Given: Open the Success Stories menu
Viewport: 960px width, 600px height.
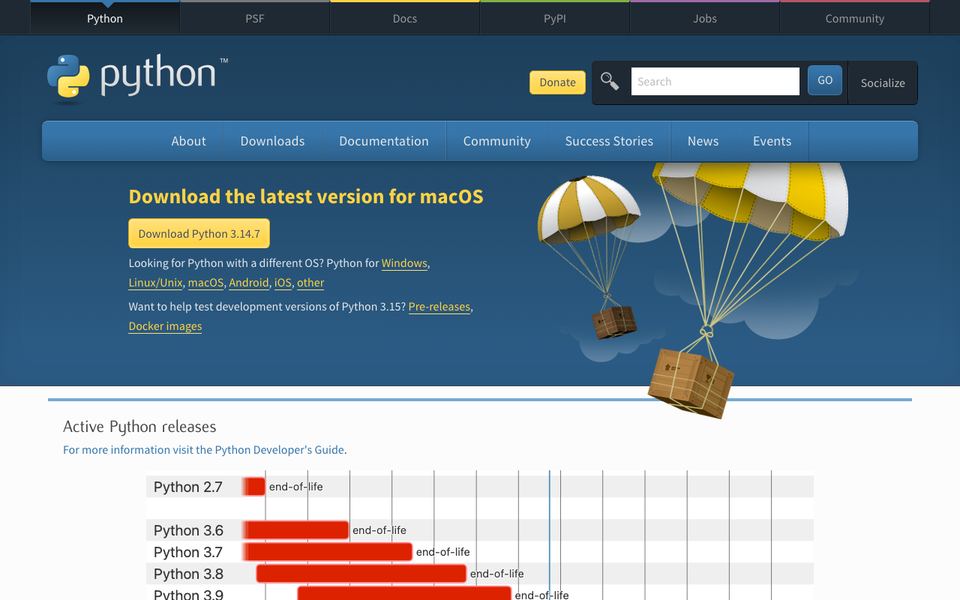Looking at the screenshot, I should [609, 141].
